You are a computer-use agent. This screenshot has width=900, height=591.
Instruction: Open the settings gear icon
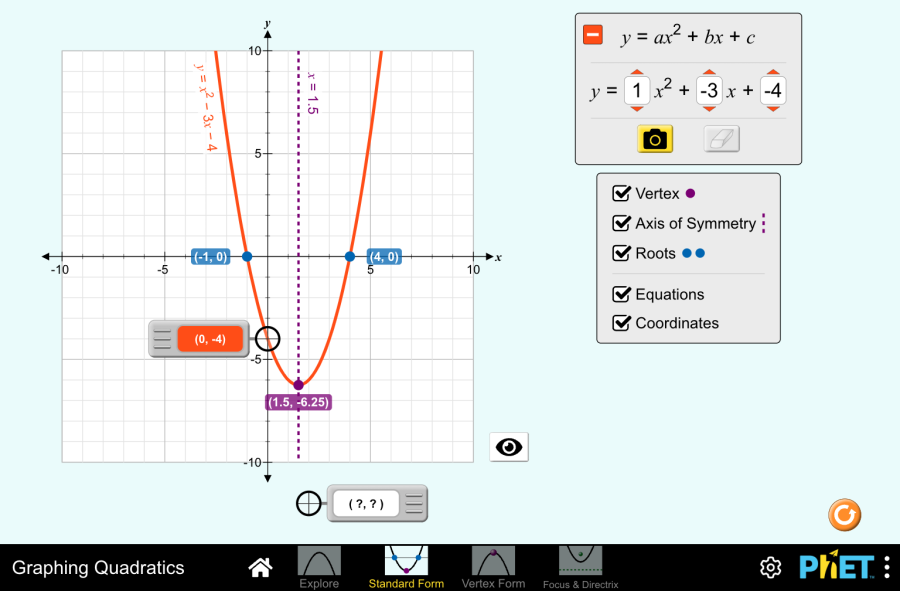[770, 567]
